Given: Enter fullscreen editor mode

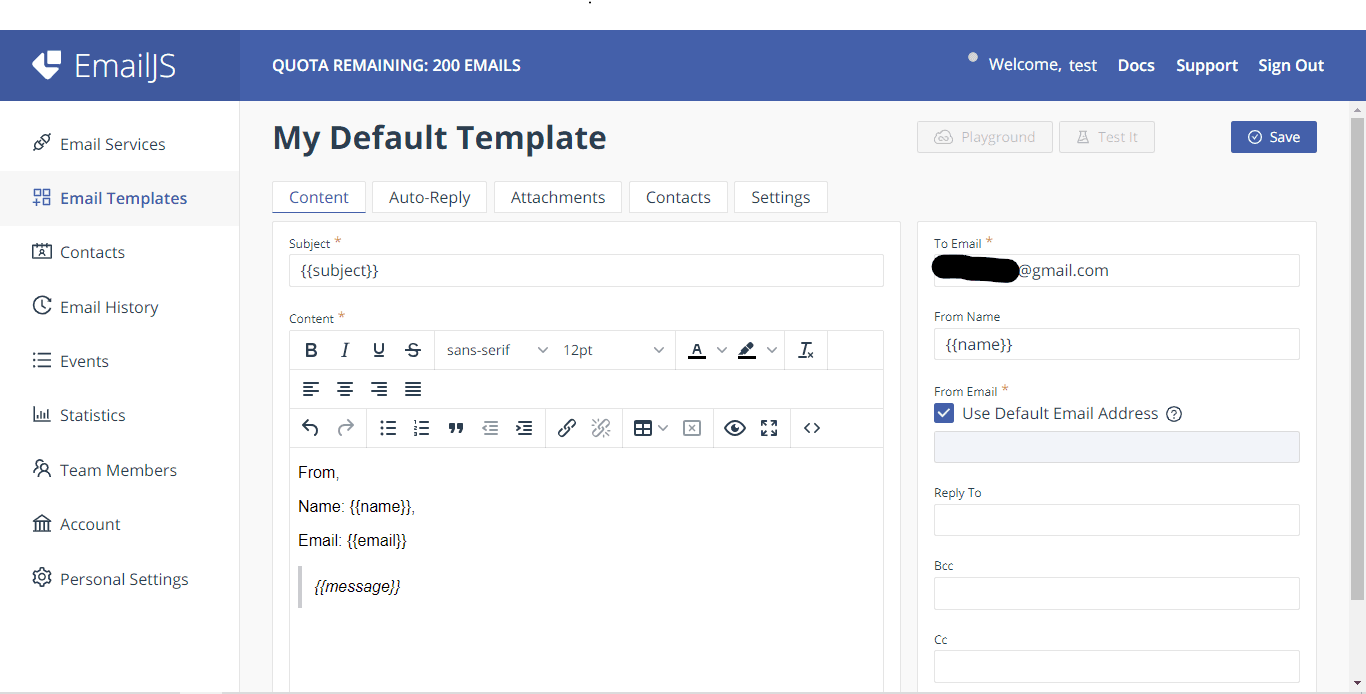Looking at the screenshot, I should coord(769,428).
